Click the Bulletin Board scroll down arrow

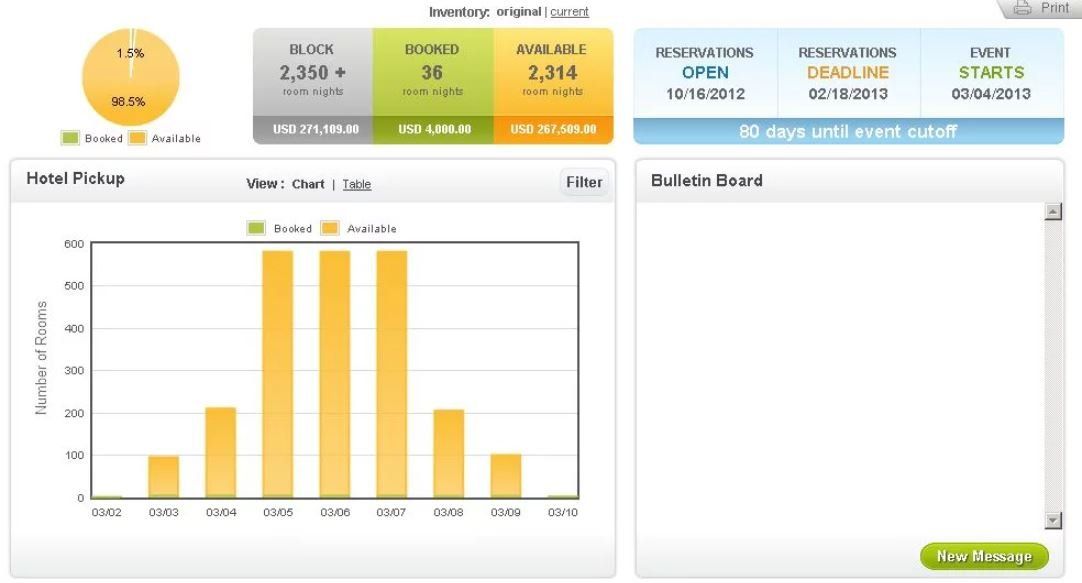point(1053,520)
